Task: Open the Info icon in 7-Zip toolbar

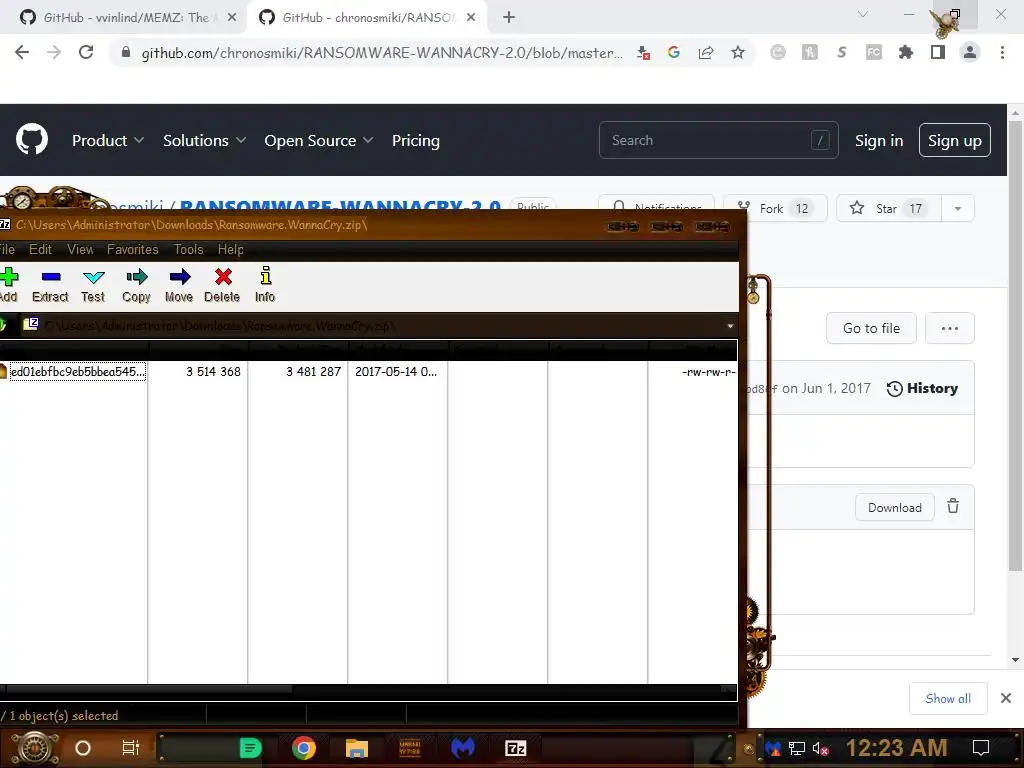Action: click(265, 286)
